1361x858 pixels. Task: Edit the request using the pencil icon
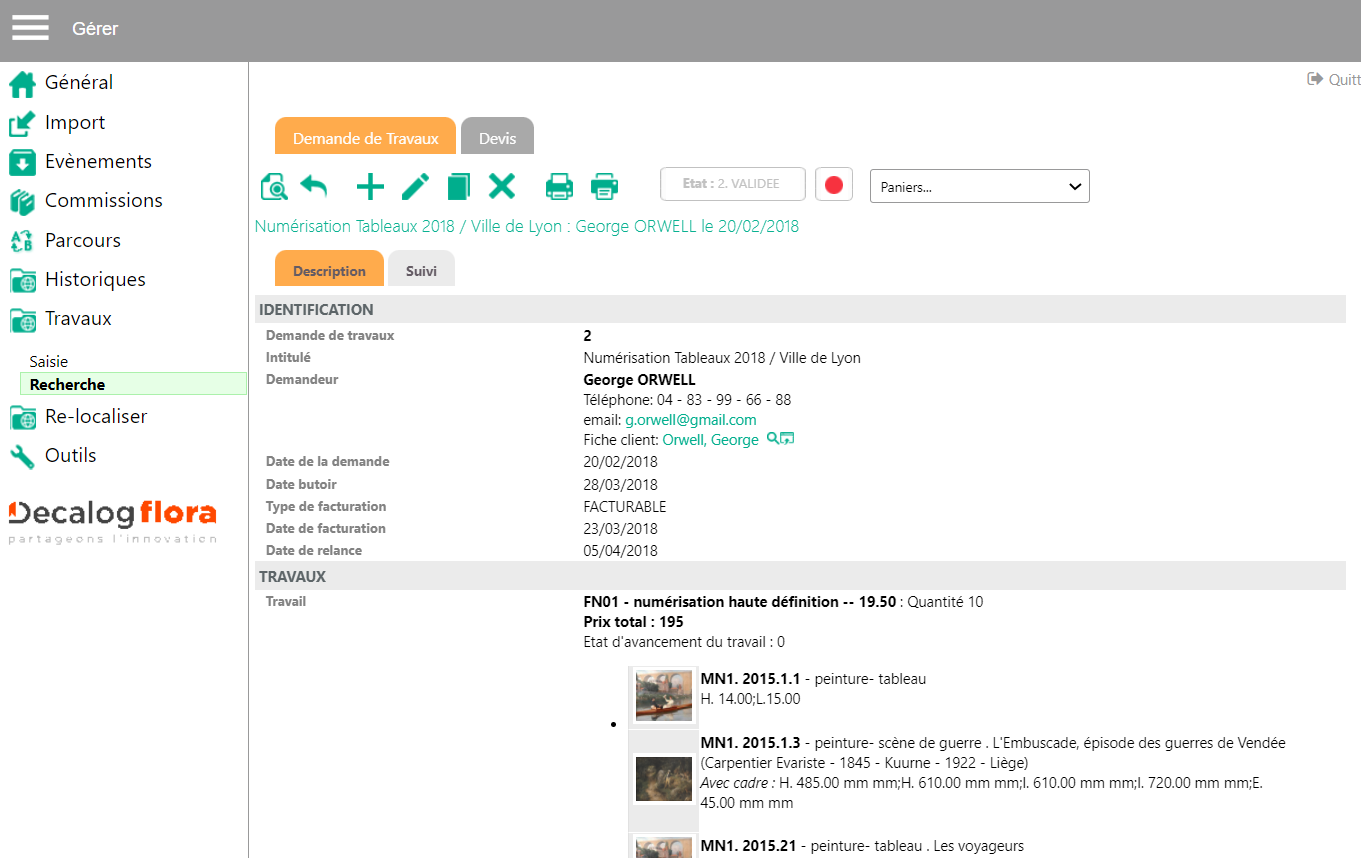point(415,187)
